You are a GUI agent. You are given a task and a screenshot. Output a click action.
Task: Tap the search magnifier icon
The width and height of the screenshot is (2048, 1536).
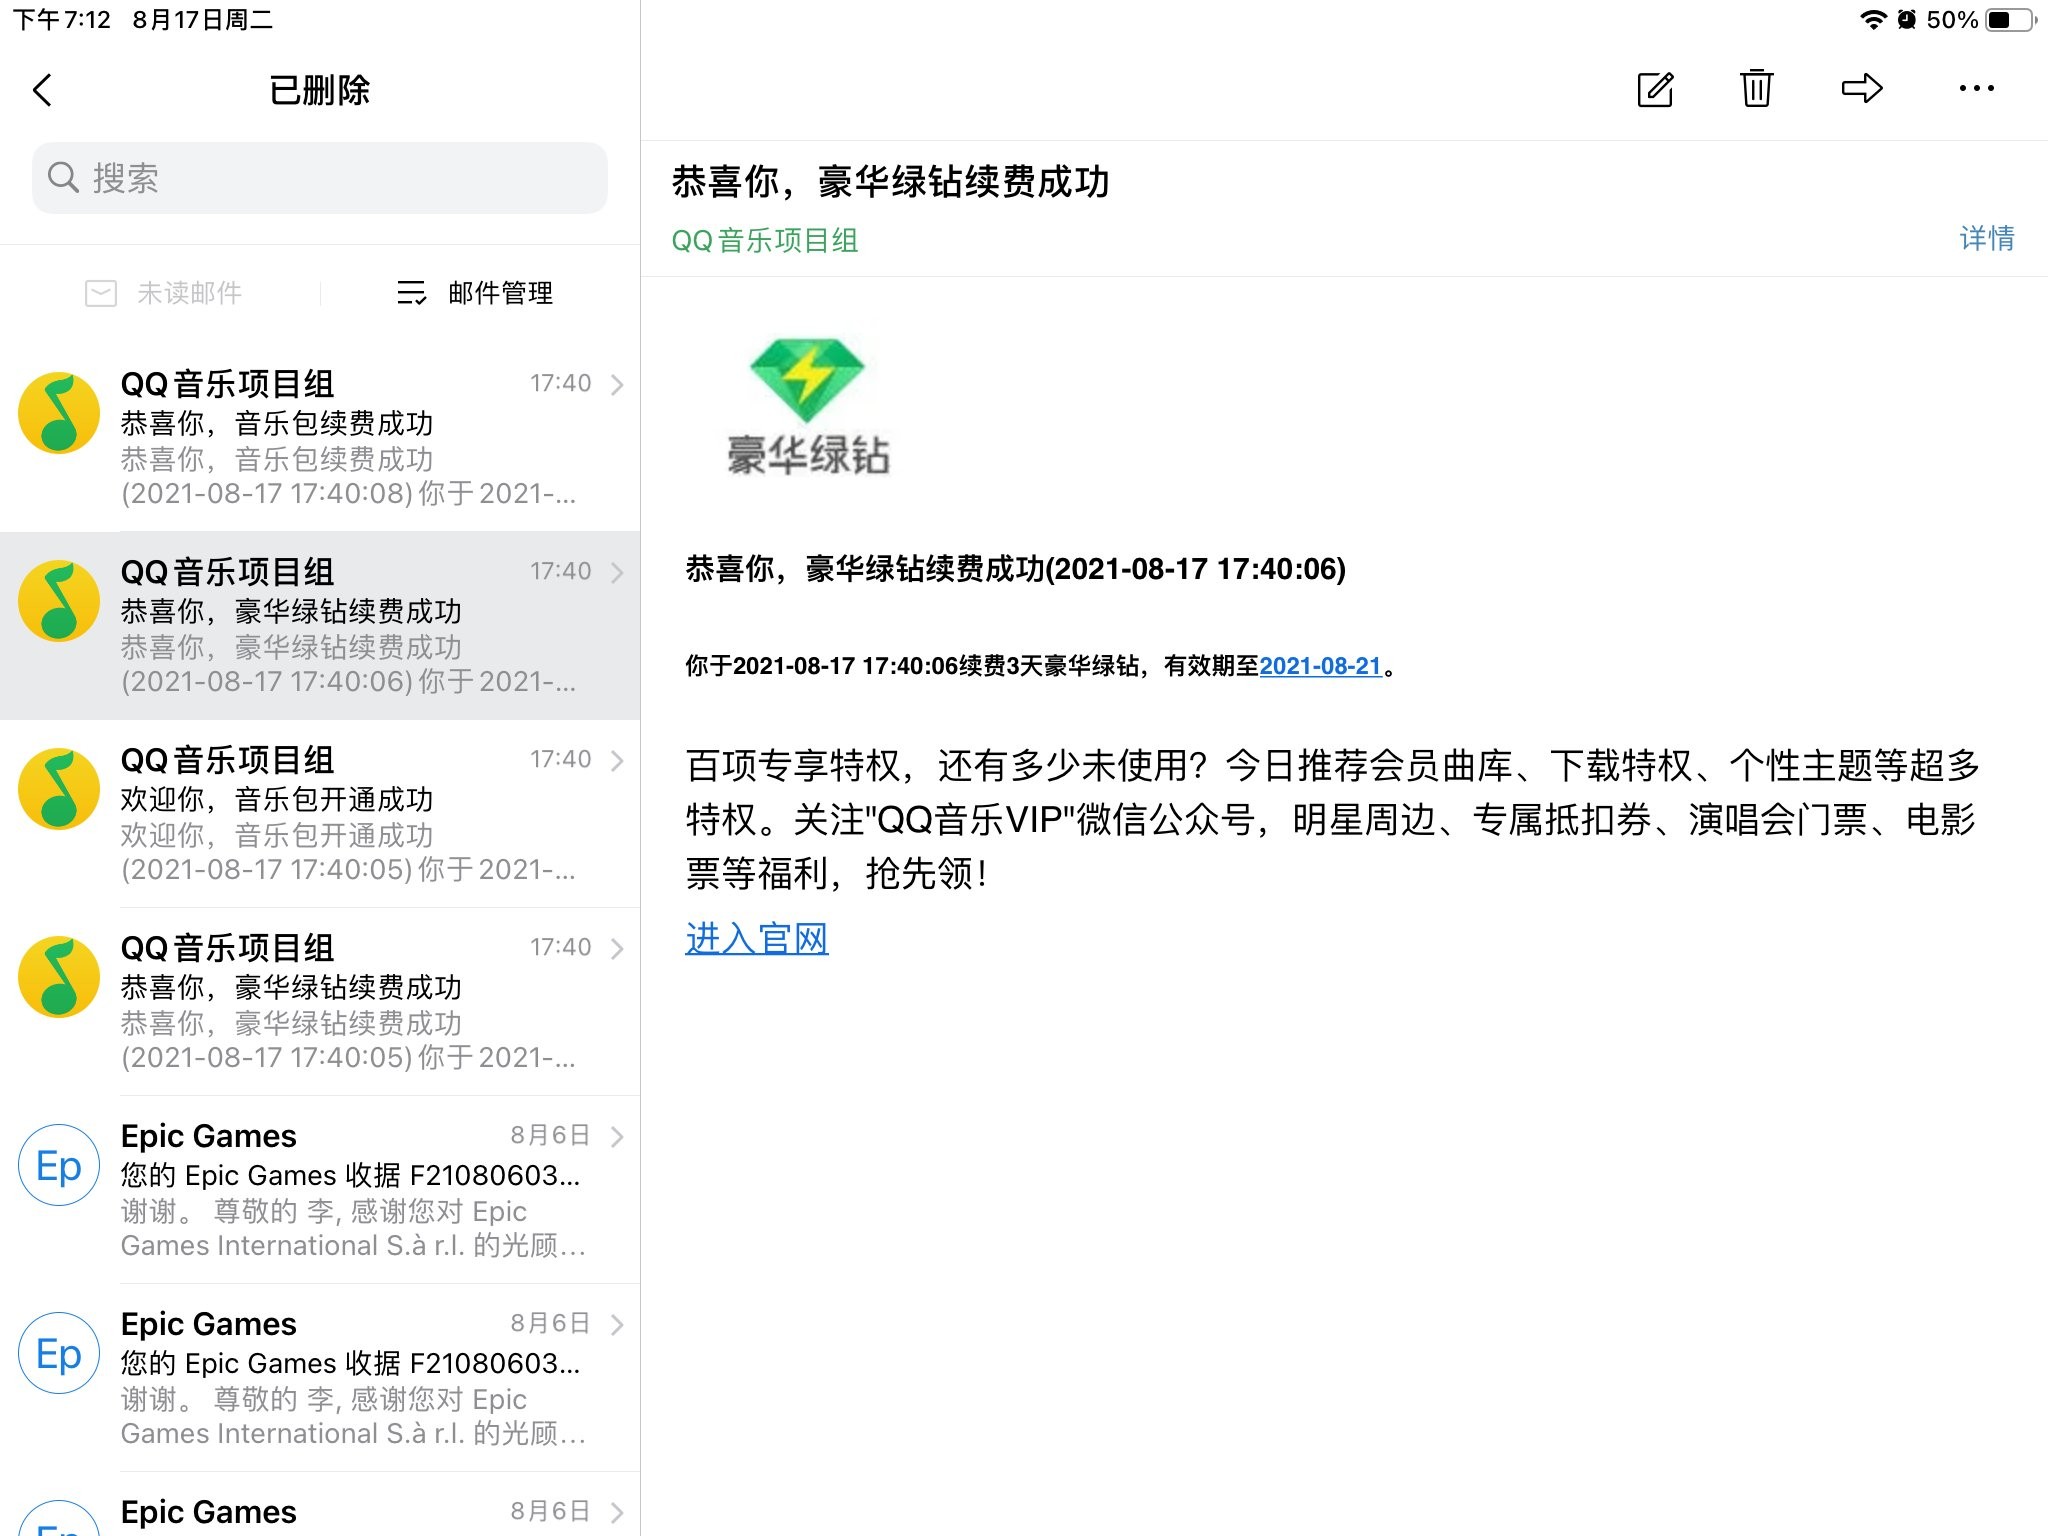point(63,178)
